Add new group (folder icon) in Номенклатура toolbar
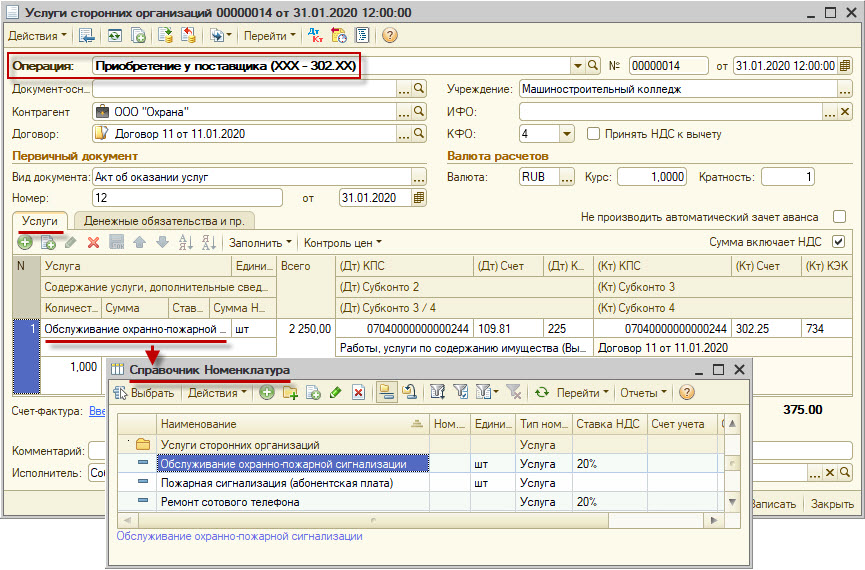The image size is (865, 570). (290, 393)
